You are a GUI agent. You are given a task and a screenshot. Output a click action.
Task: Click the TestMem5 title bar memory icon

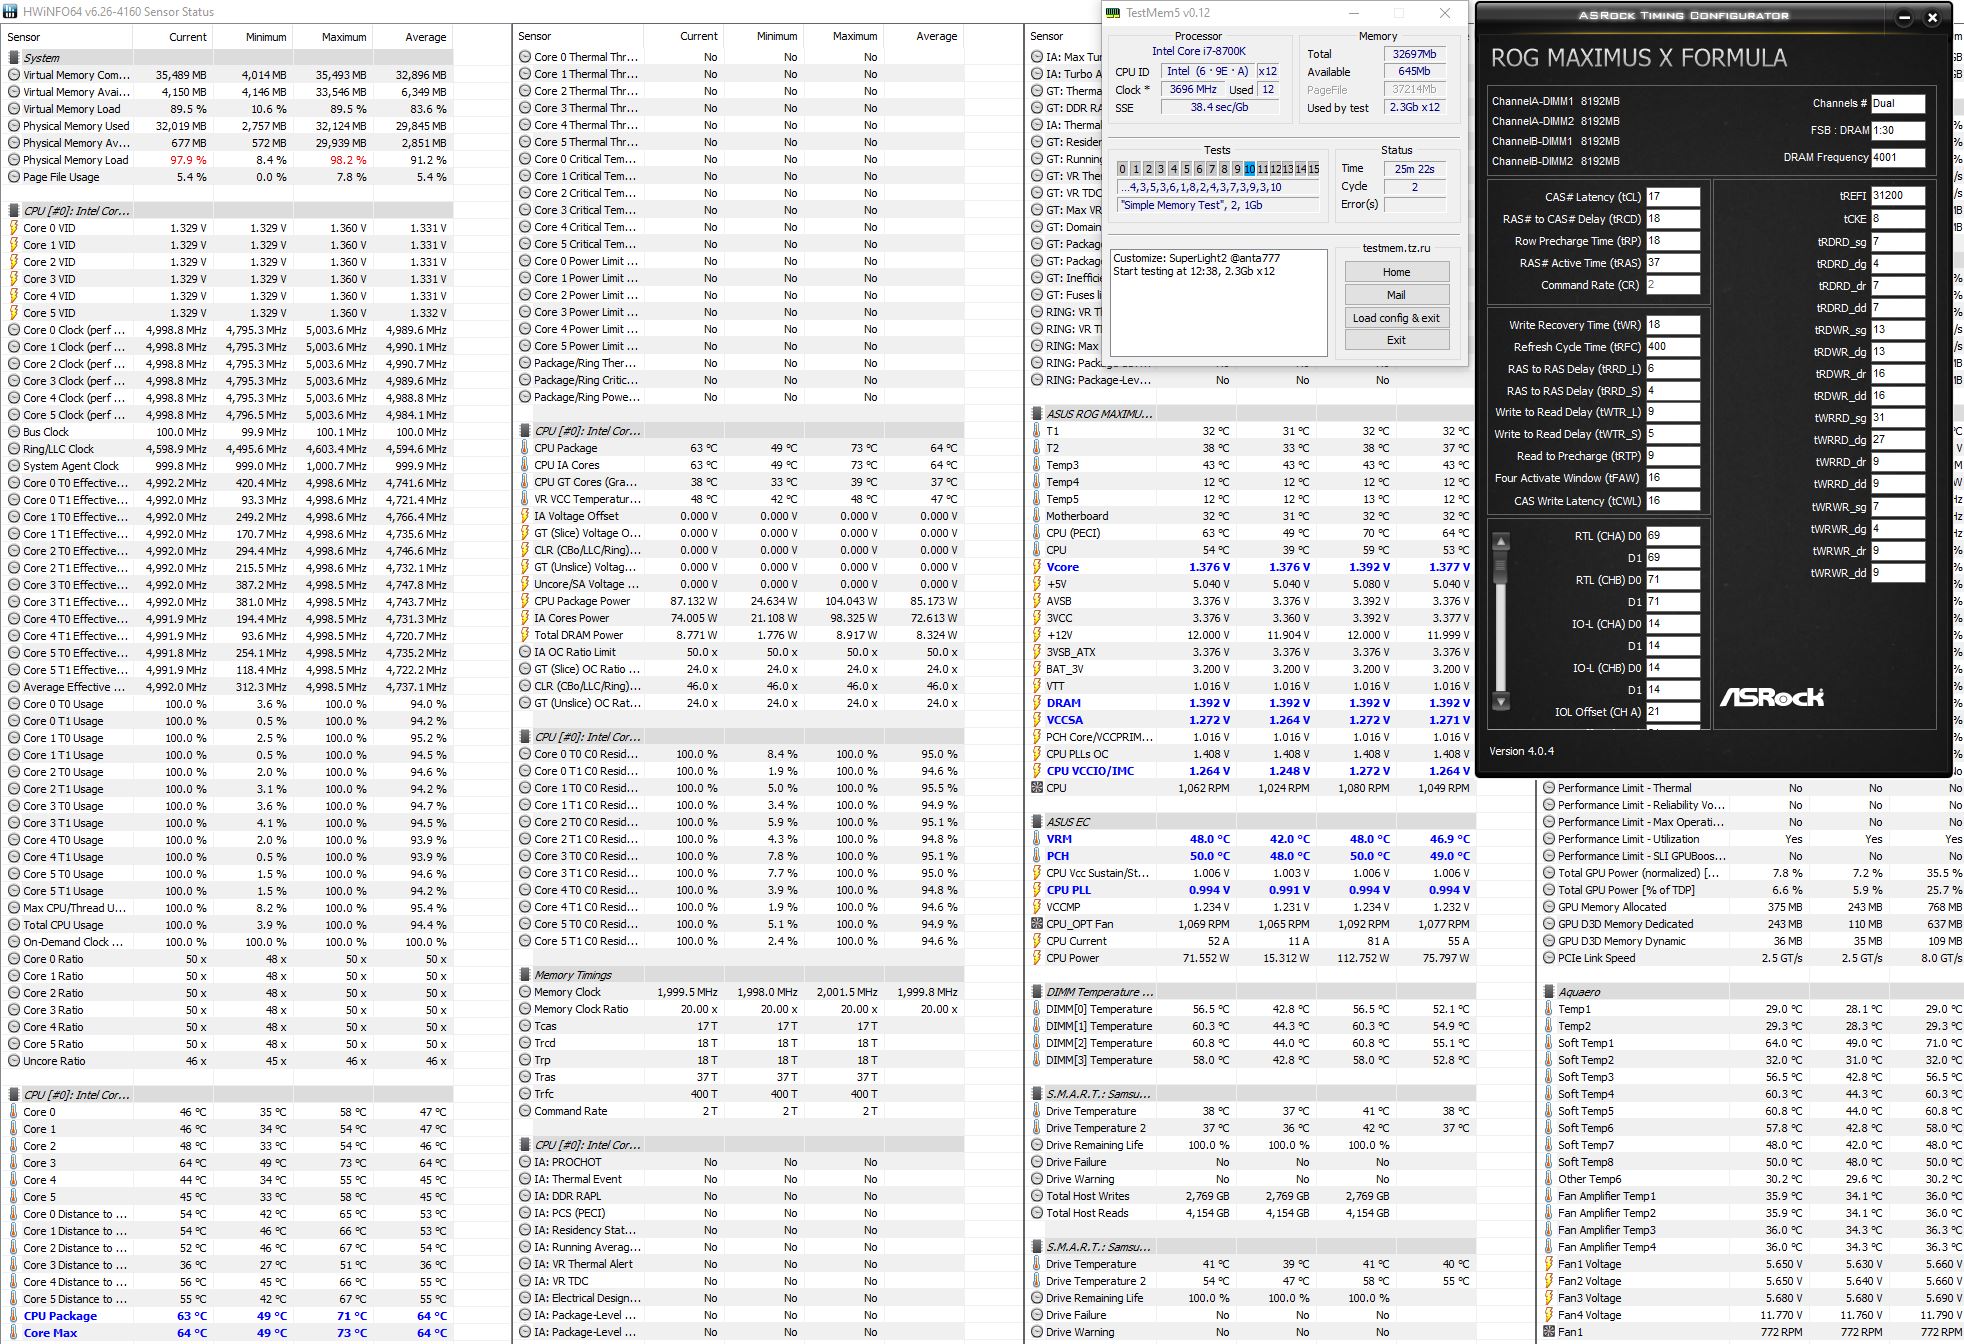coord(1114,13)
